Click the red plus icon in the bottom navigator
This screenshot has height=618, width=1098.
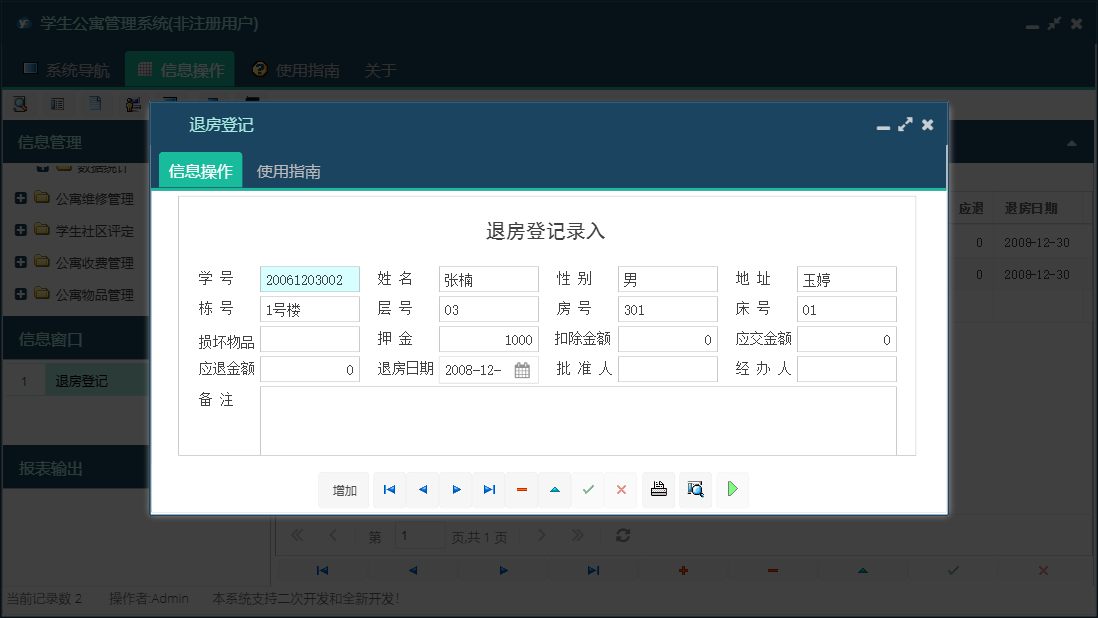coord(683,570)
